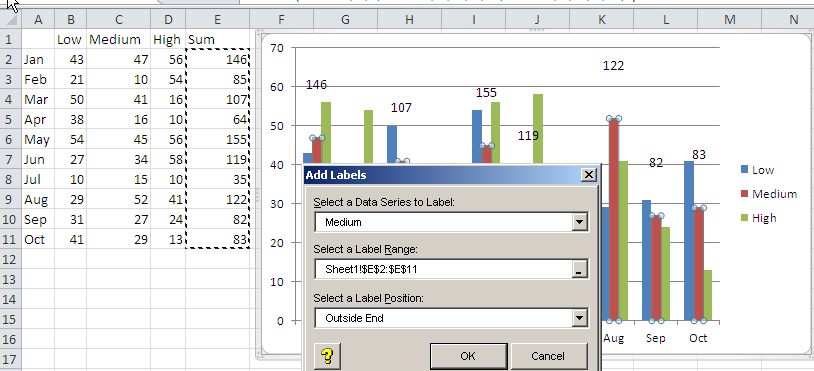This screenshot has height=371, width=814.
Task: Click OK in Add Labels dialog
Action: (x=468, y=356)
